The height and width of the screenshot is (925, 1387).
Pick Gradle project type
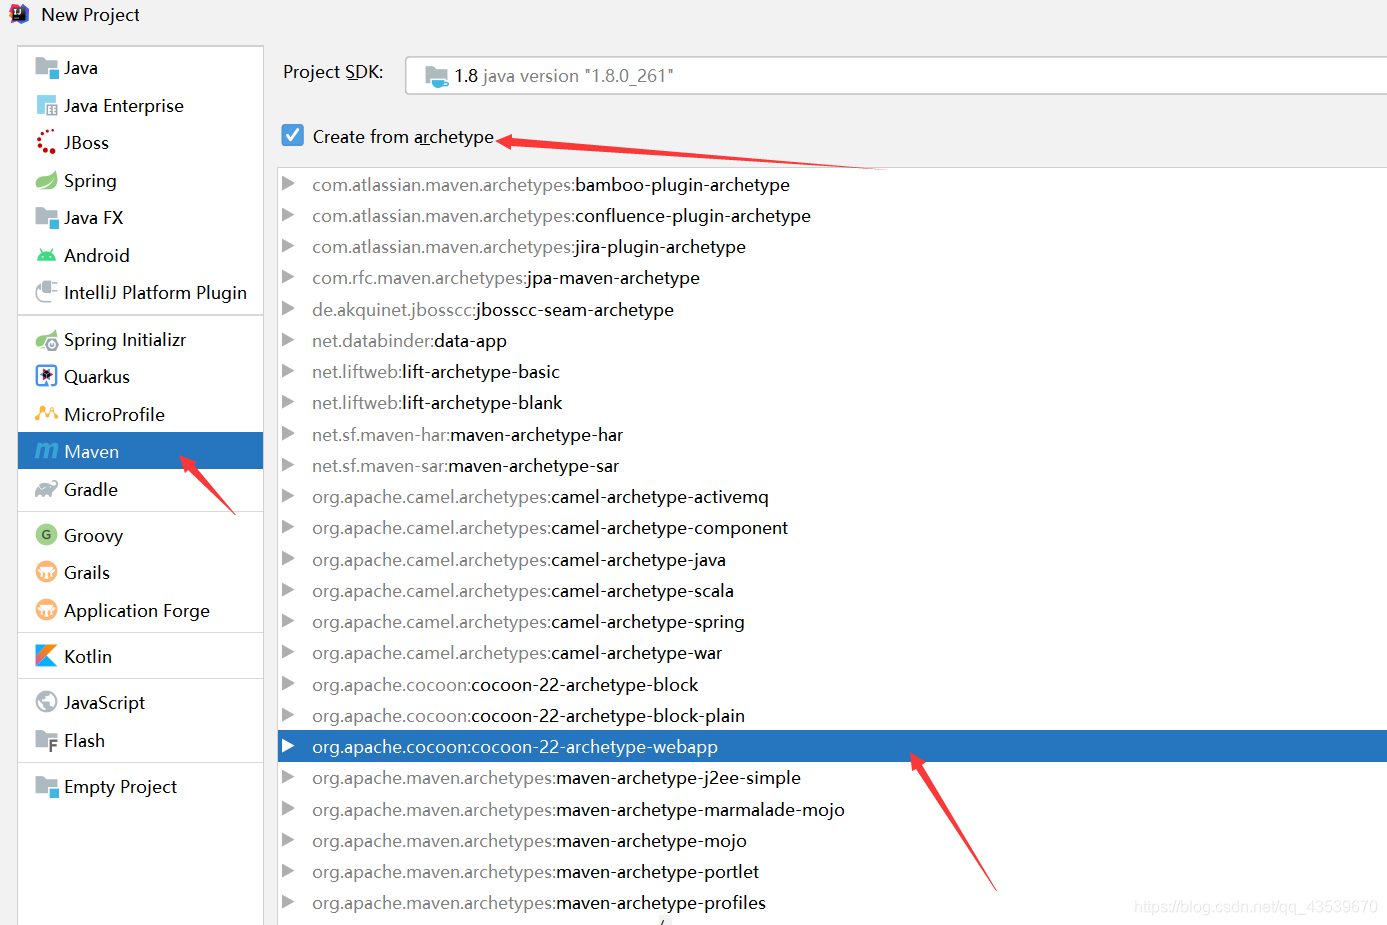pyautogui.click(x=140, y=490)
